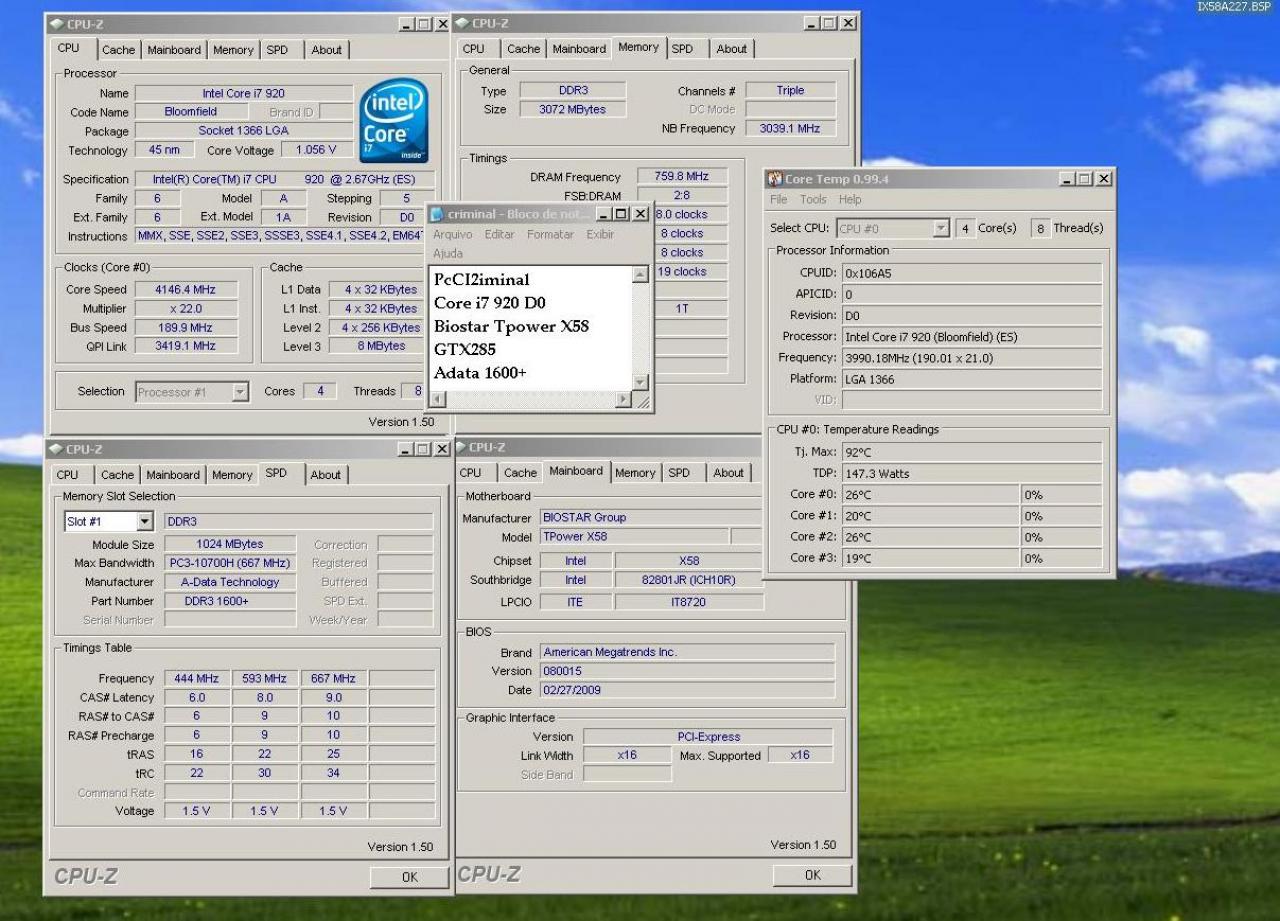Click the Graphic Interface PCI-Express version field
The height and width of the screenshot is (921, 1280).
tap(708, 737)
